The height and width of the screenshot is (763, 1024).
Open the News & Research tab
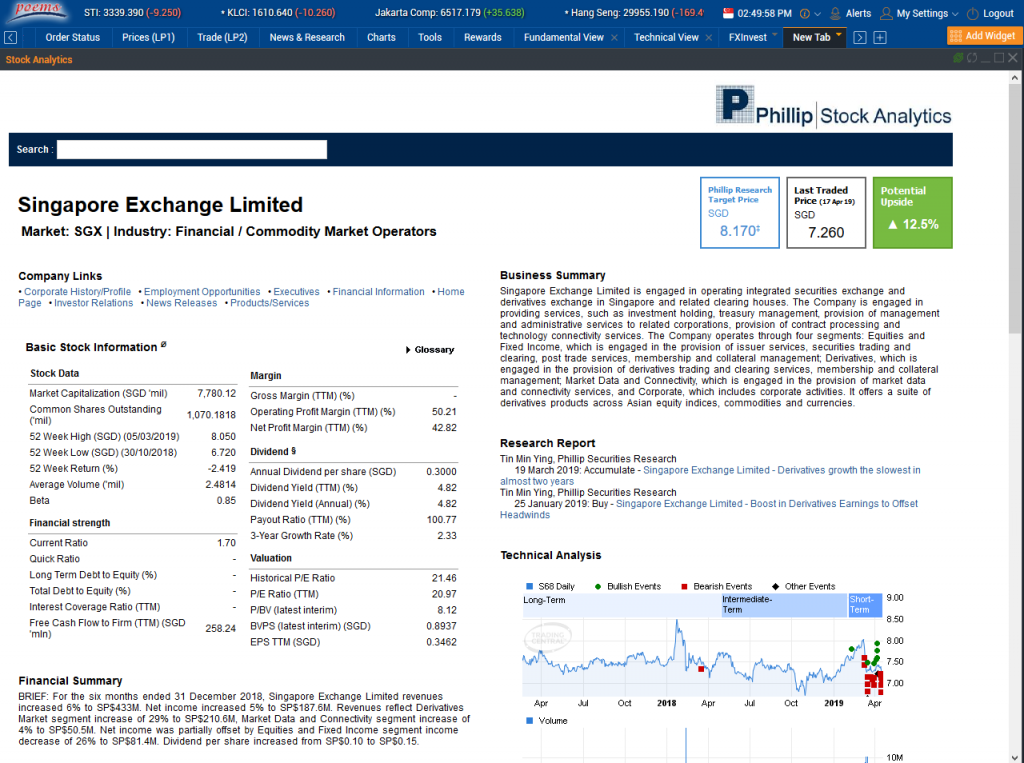[x=307, y=37]
